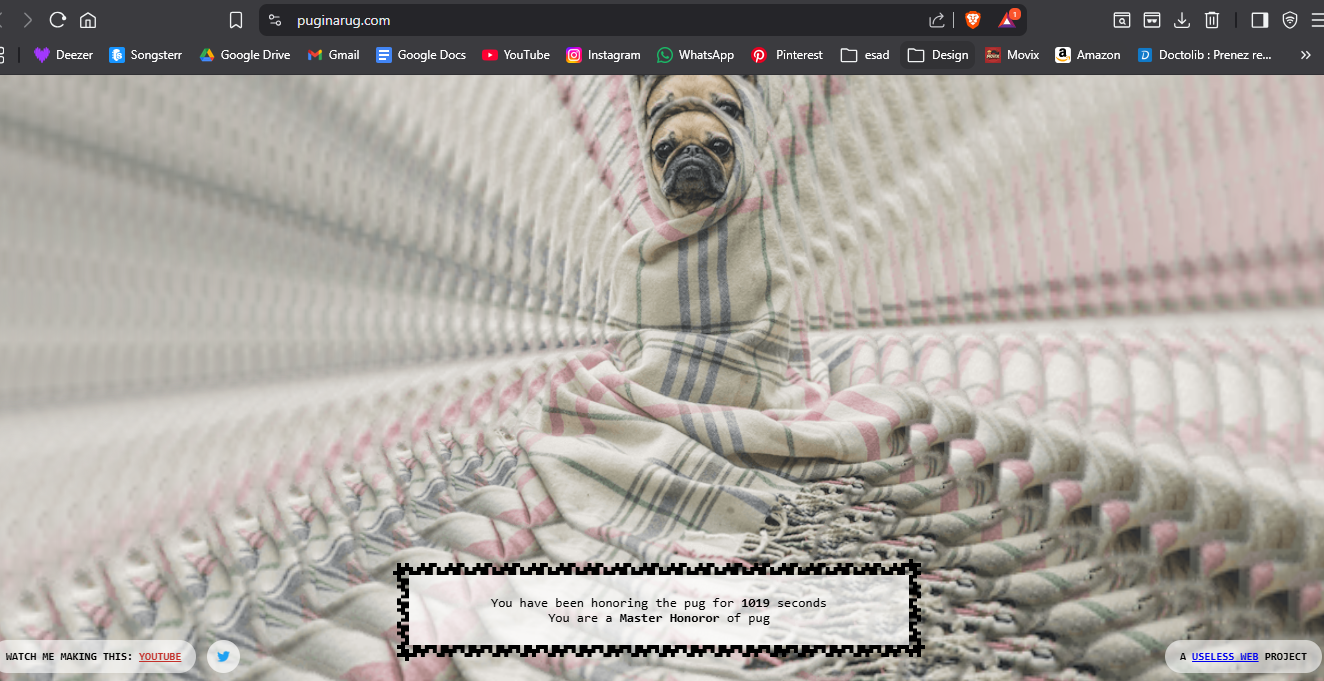Click the Twitter bird icon button

pos(223,657)
